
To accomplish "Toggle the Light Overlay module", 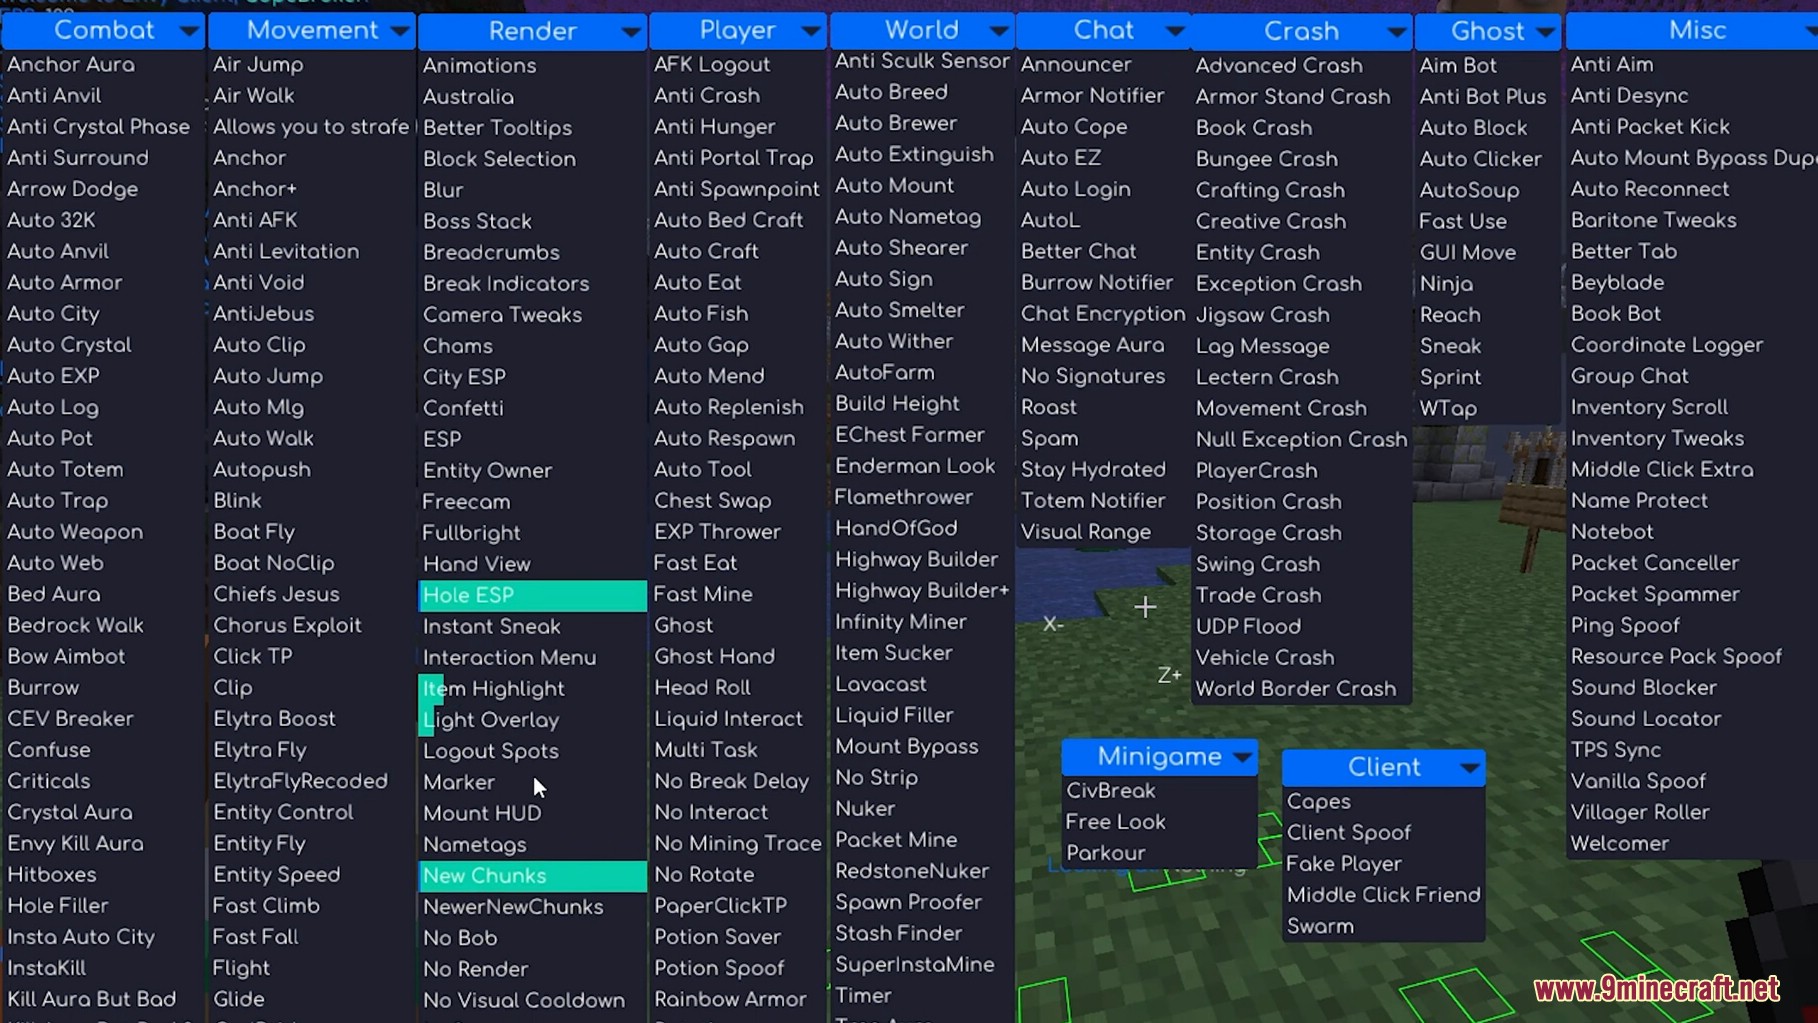I will [532, 720].
